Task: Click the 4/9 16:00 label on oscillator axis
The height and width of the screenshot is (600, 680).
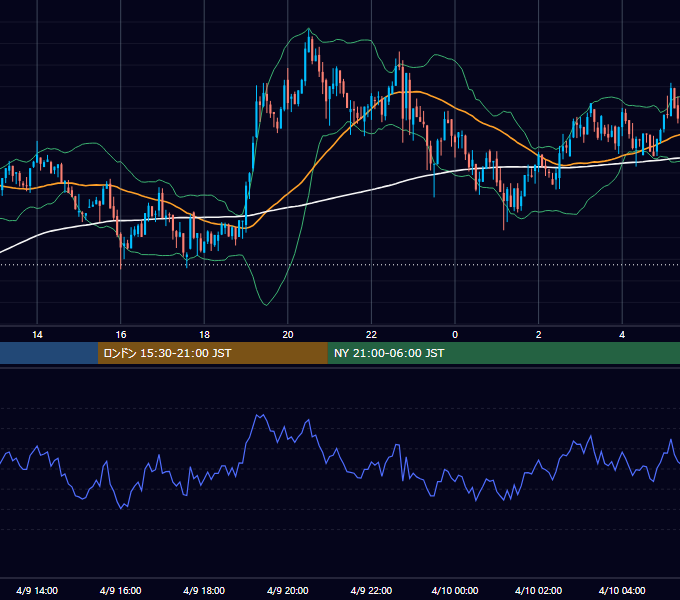Action: pos(121,590)
